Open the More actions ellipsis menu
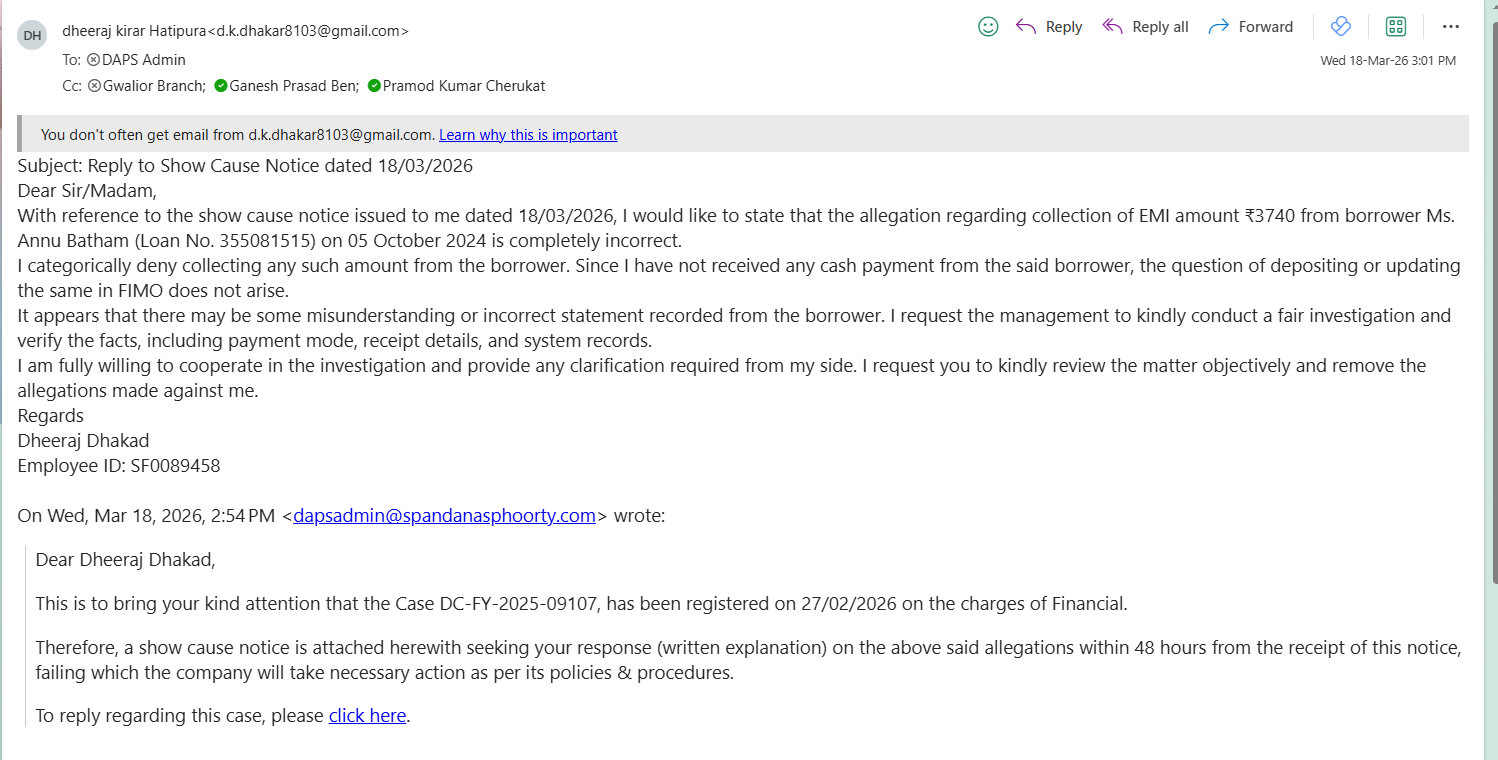This screenshot has height=760, width=1498. pyautogui.click(x=1451, y=27)
